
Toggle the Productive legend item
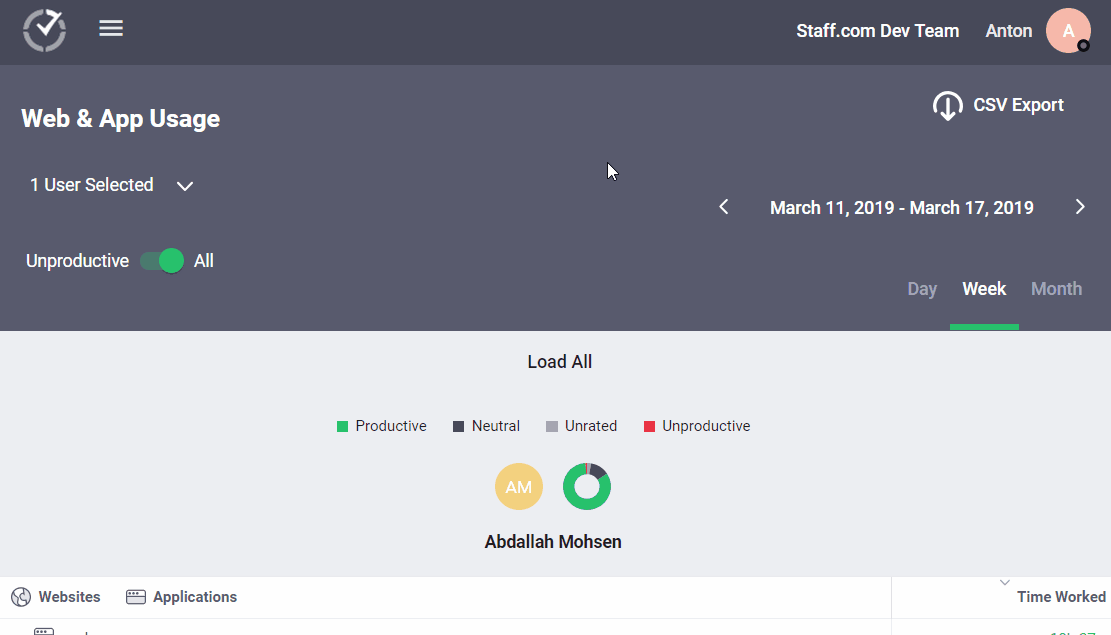pos(381,426)
